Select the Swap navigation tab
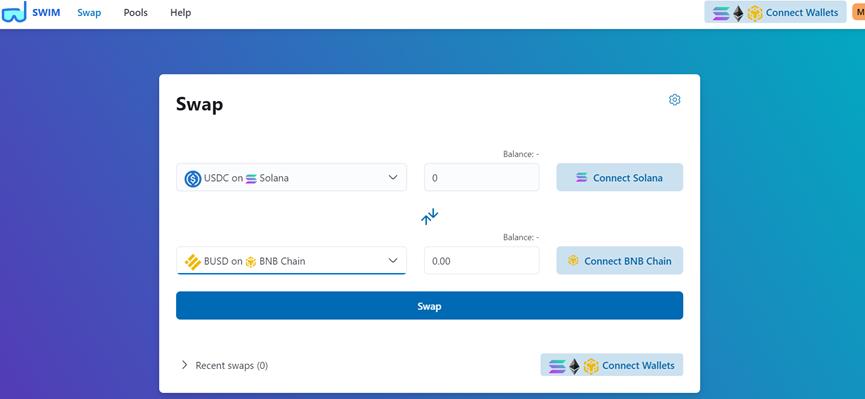The height and width of the screenshot is (399, 865). click(89, 12)
